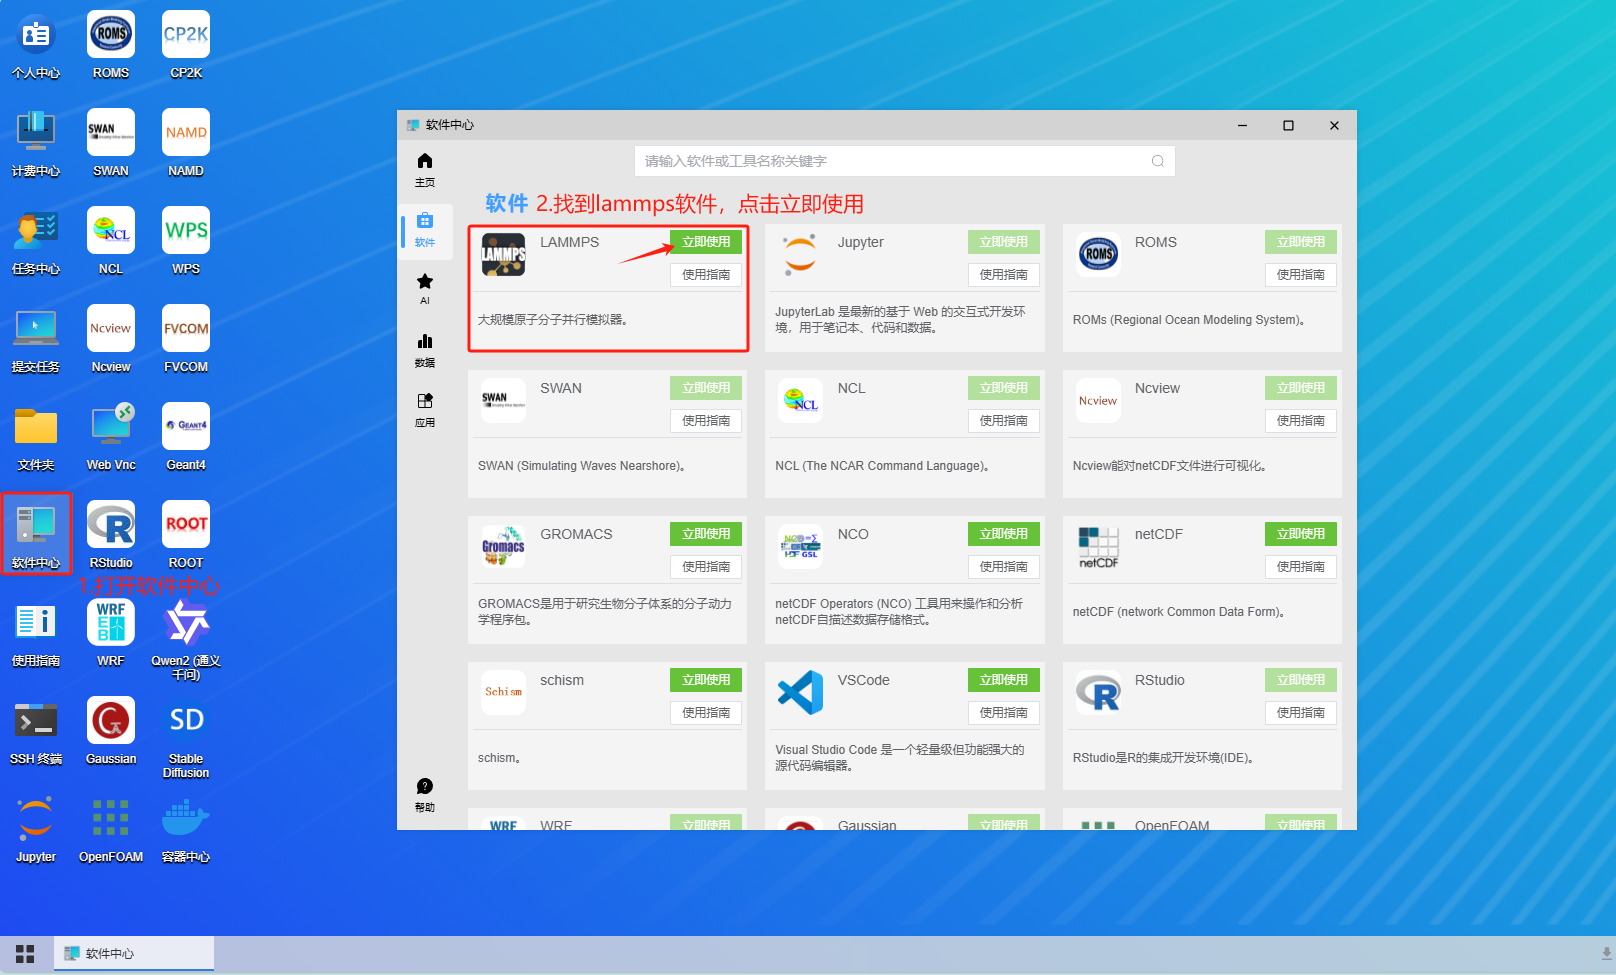The width and height of the screenshot is (1616, 975).
Task: Click 立即使用 for GROMACS
Action: click(x=706, y=534)
